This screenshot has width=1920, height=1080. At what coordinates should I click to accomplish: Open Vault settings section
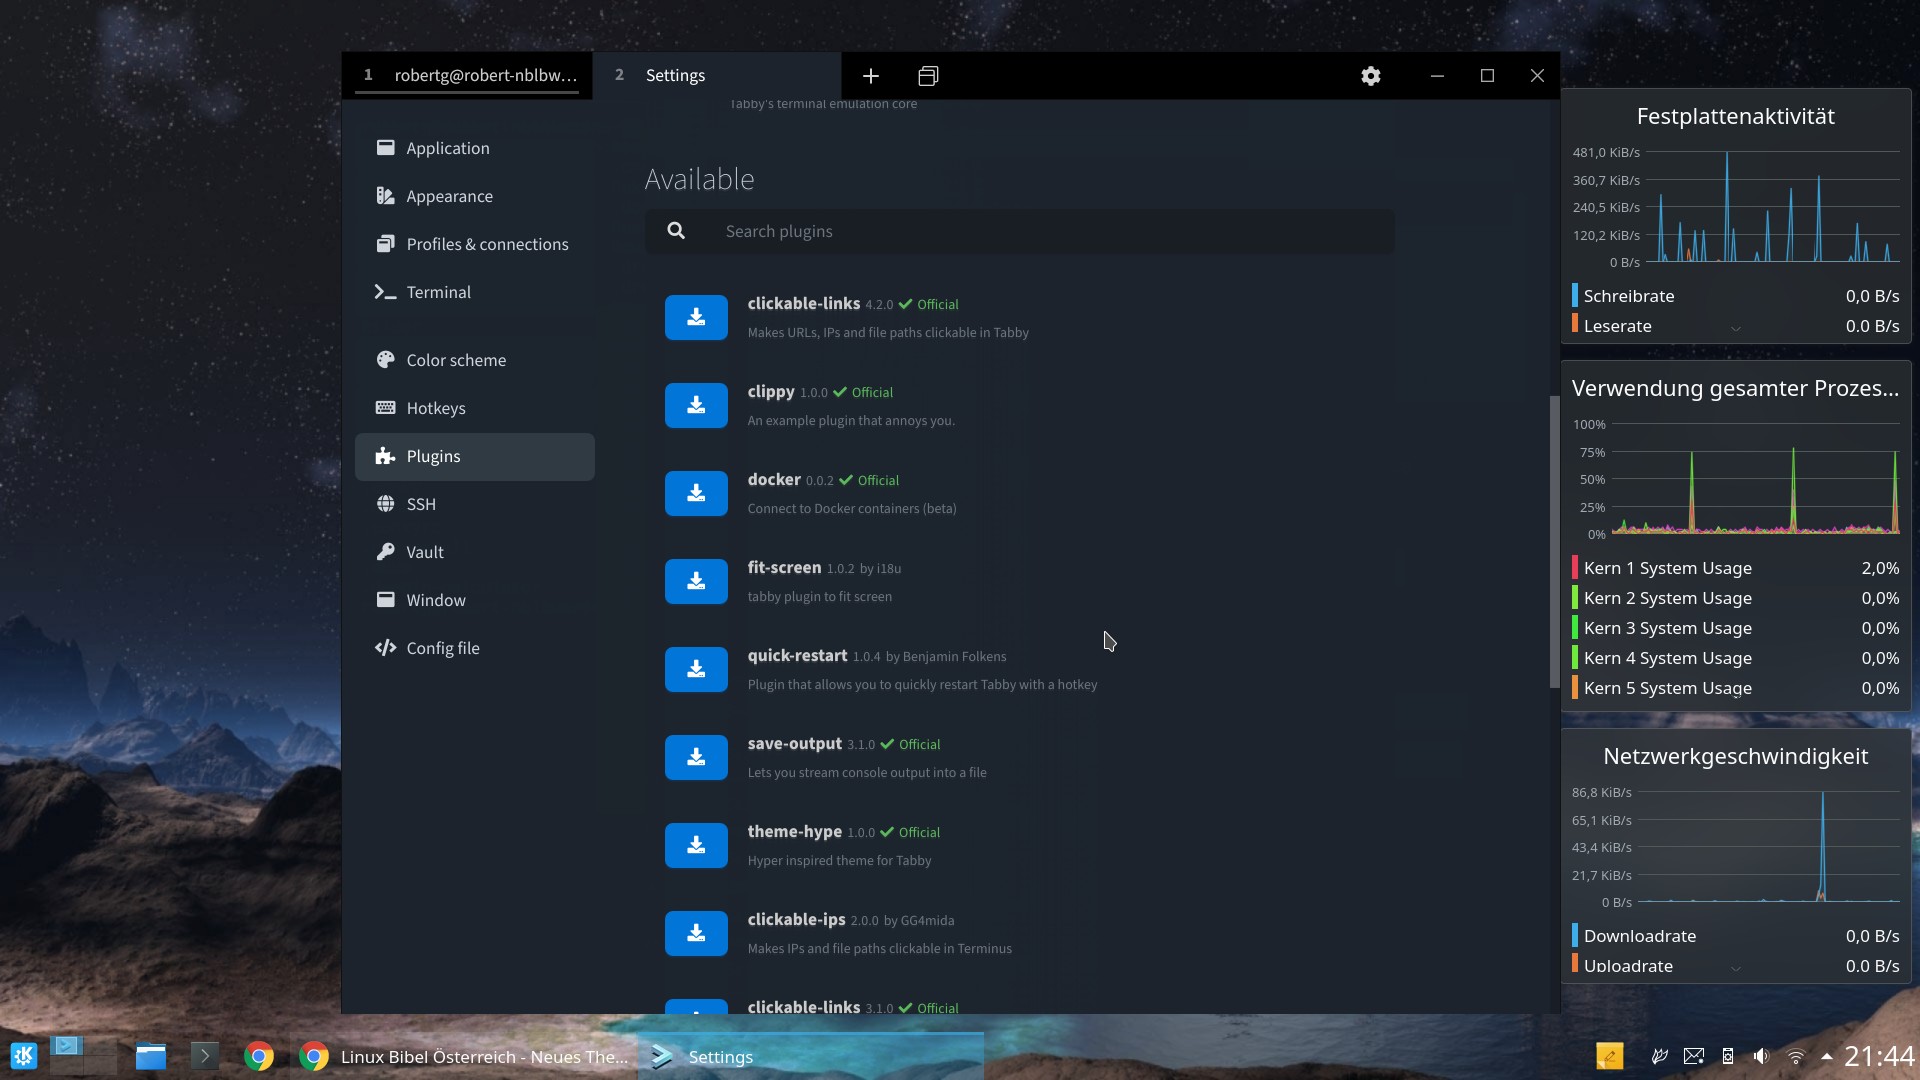tap(475, 552)
